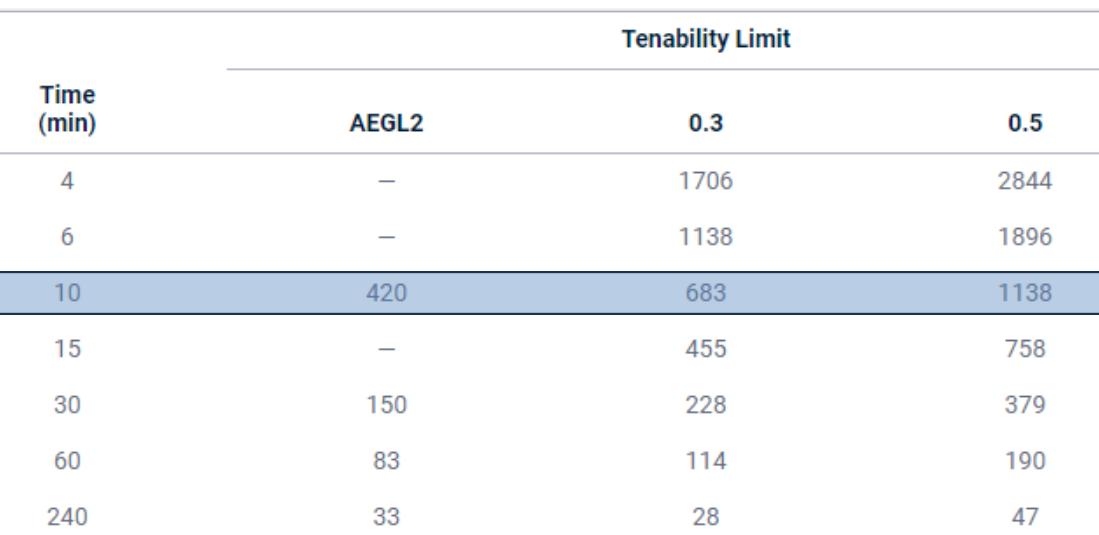Click the Tenability Limit header
Image resolution: width=1099 pixels, height=535 pixels.
click(706, 39)
